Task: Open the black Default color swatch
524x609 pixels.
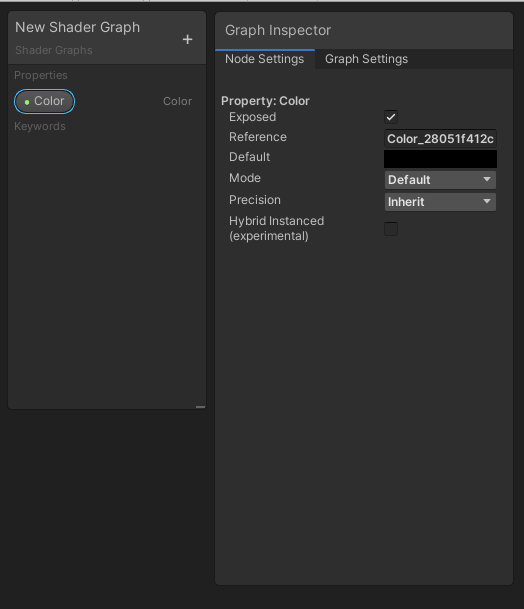Action: [440, 159]
